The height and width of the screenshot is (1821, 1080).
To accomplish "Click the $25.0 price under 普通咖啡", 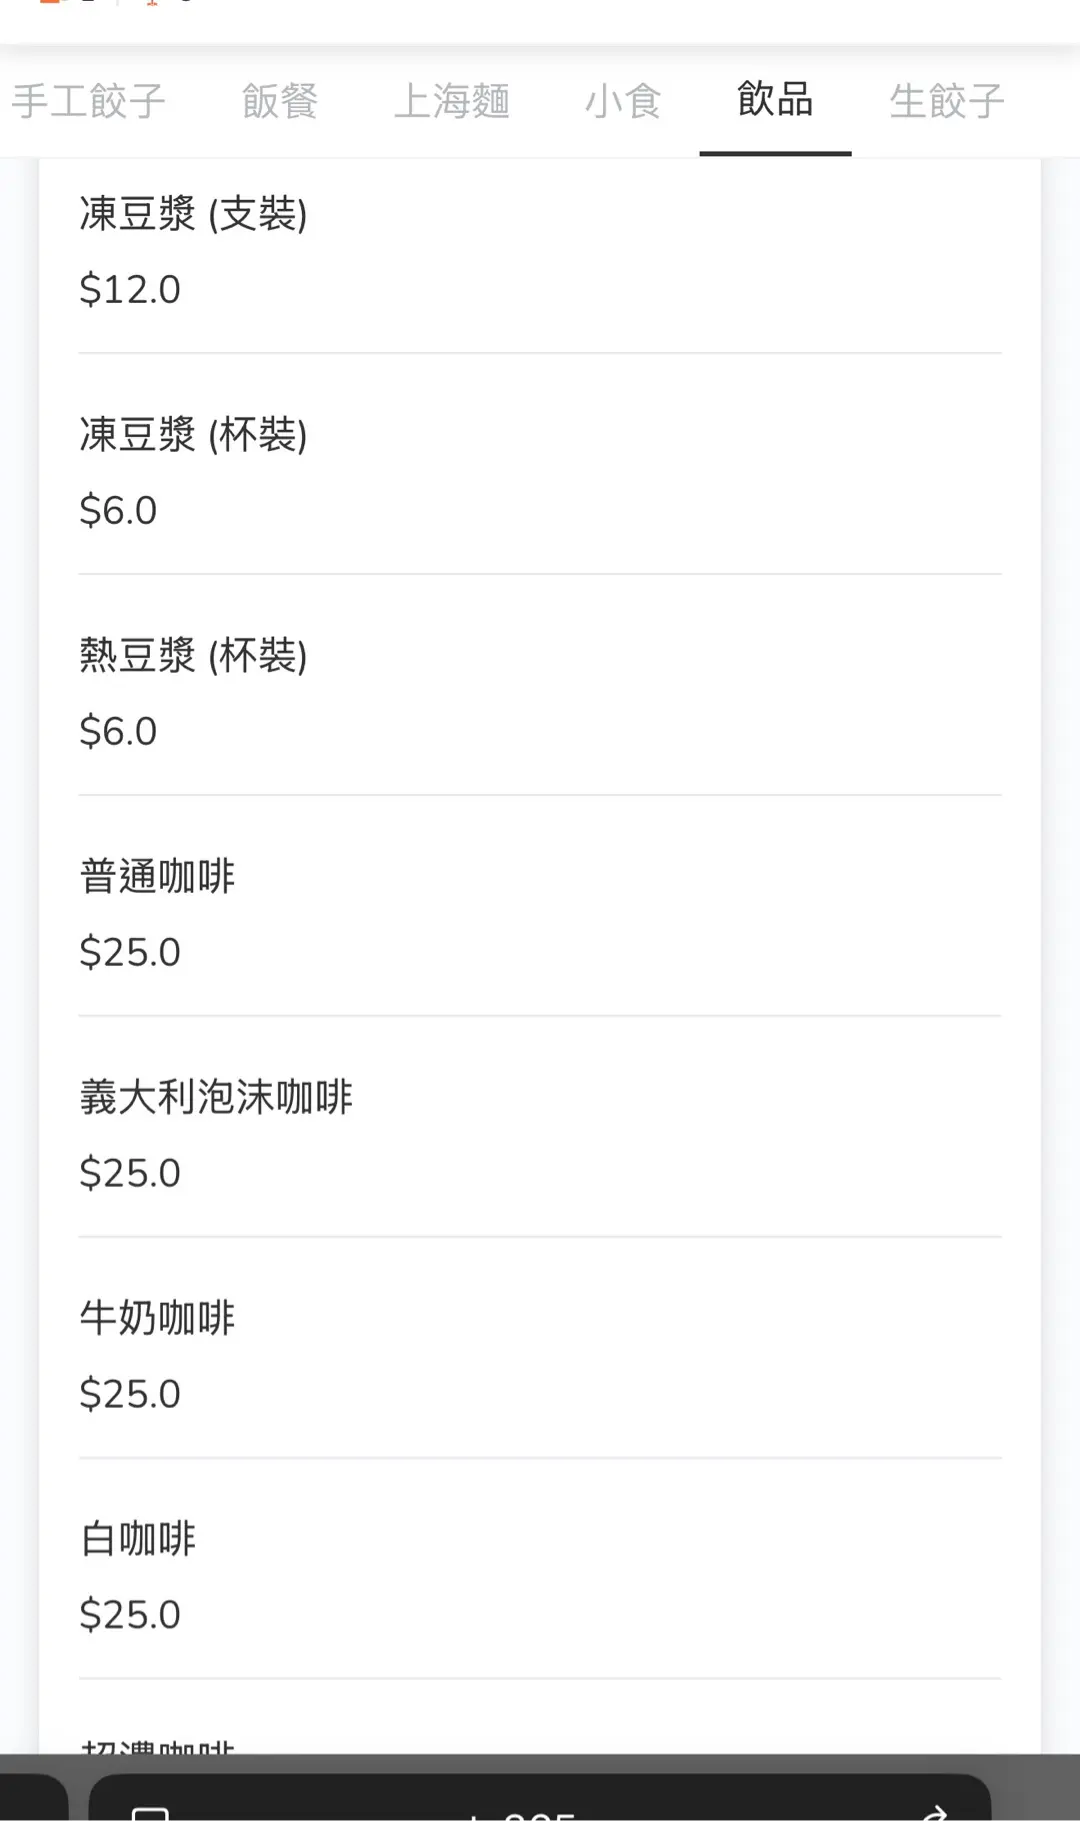I will (130, 953).
